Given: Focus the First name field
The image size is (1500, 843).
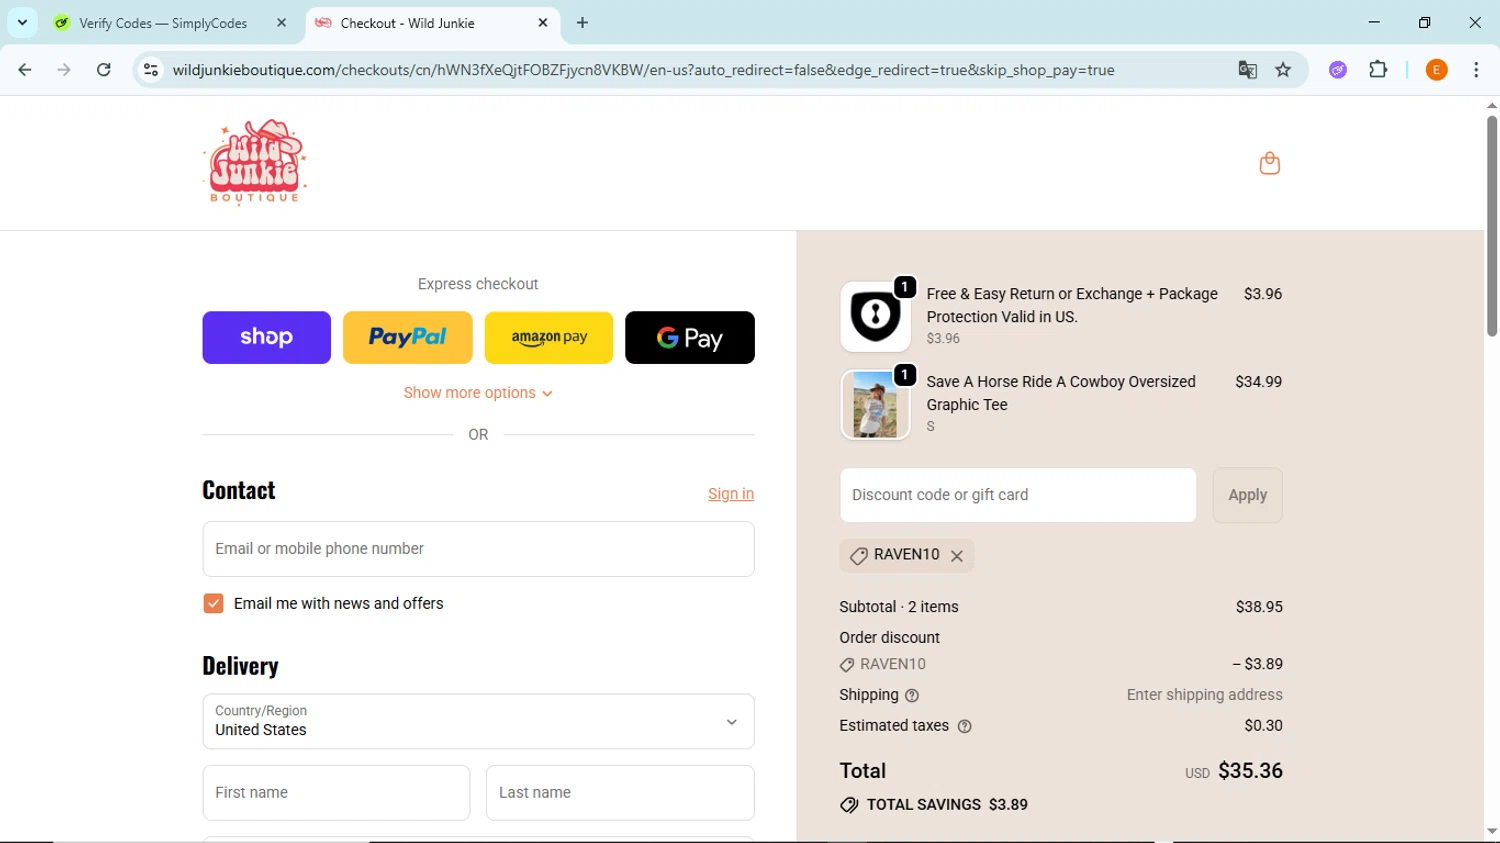Looking at the screenshot, I should click(x=336, y=793).
